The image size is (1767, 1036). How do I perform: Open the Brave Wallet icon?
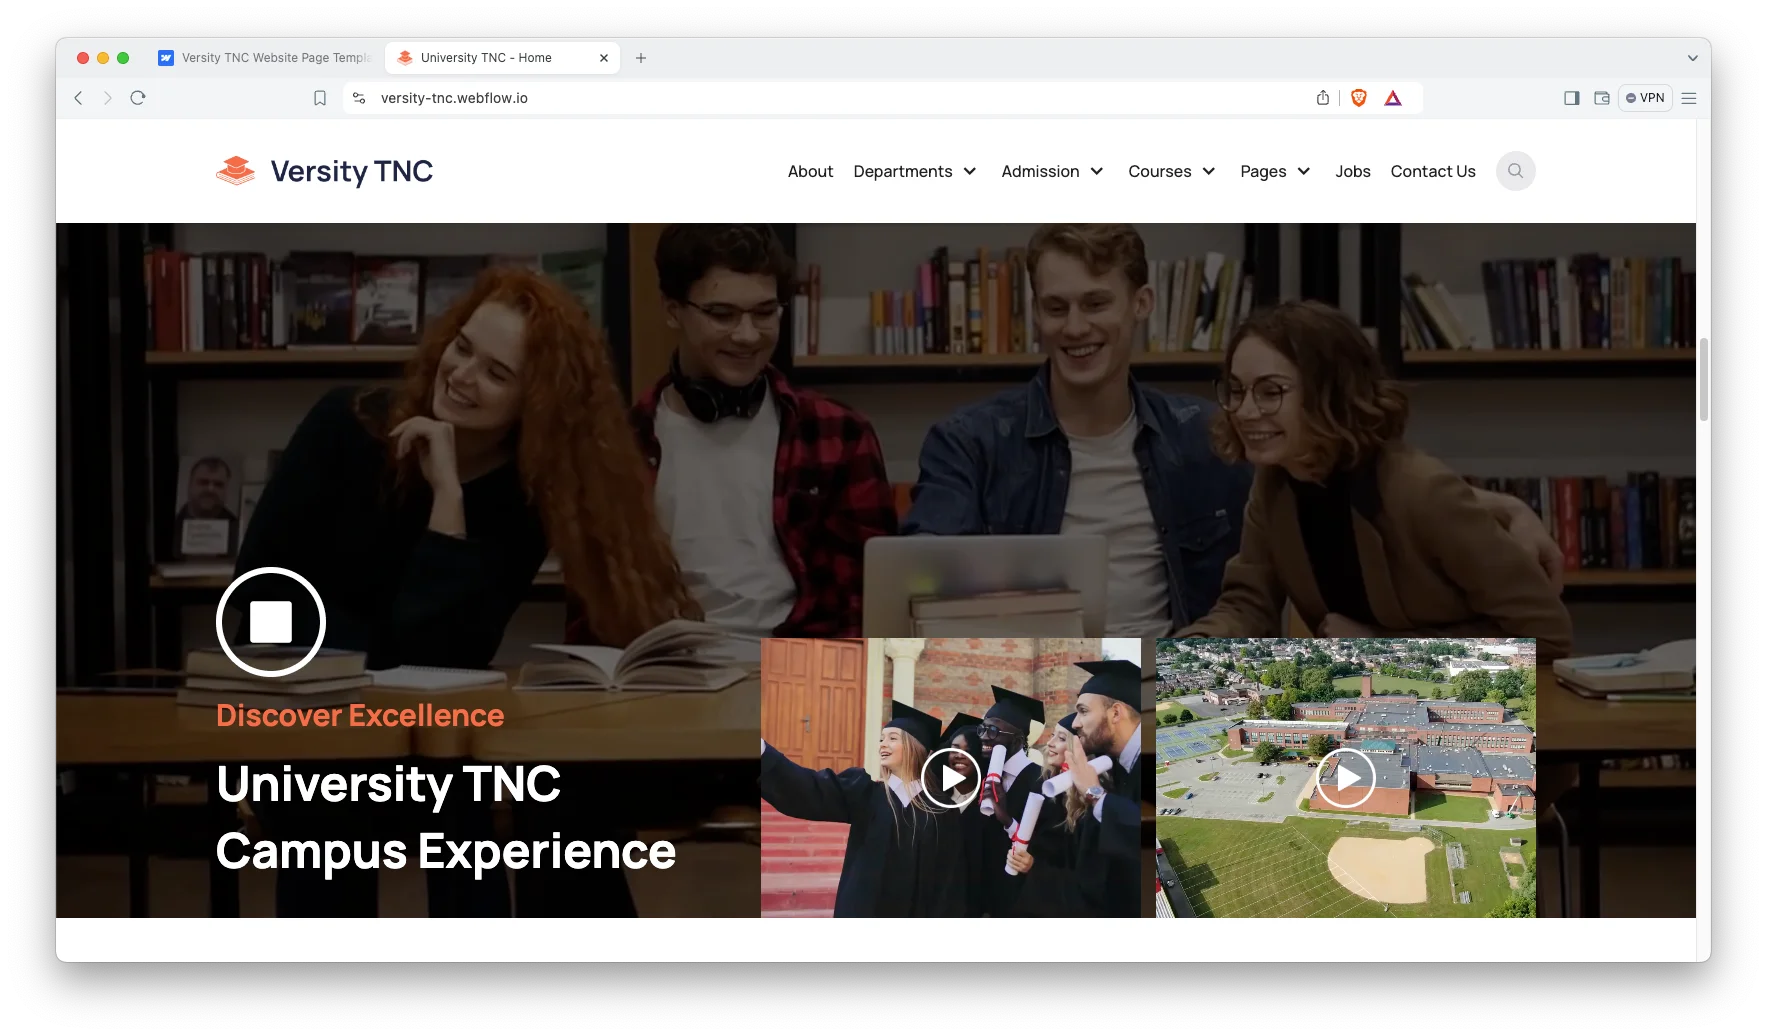(x=1601, y=98)
